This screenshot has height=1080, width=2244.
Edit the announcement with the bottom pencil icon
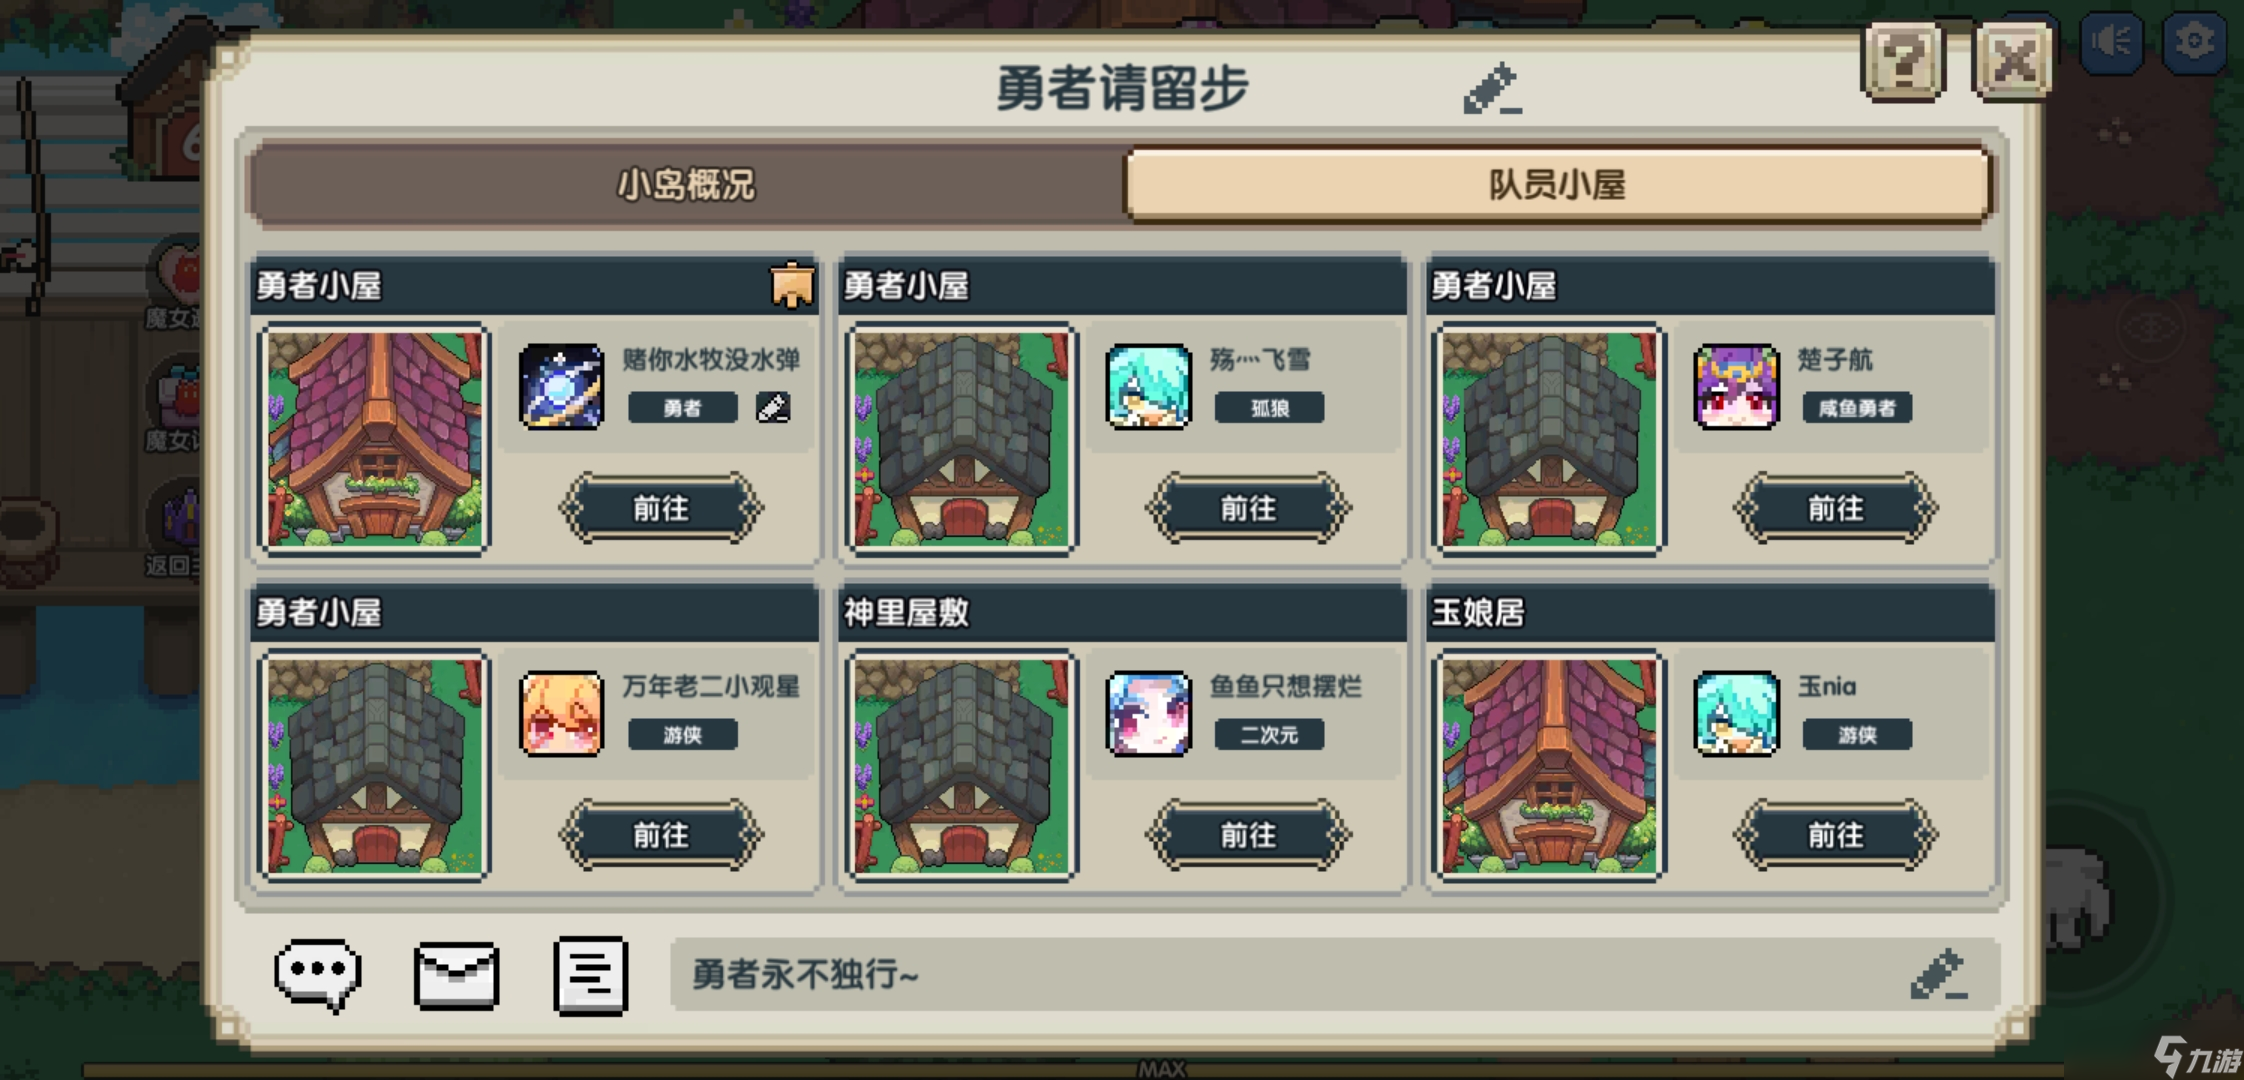coord(1938,974)
